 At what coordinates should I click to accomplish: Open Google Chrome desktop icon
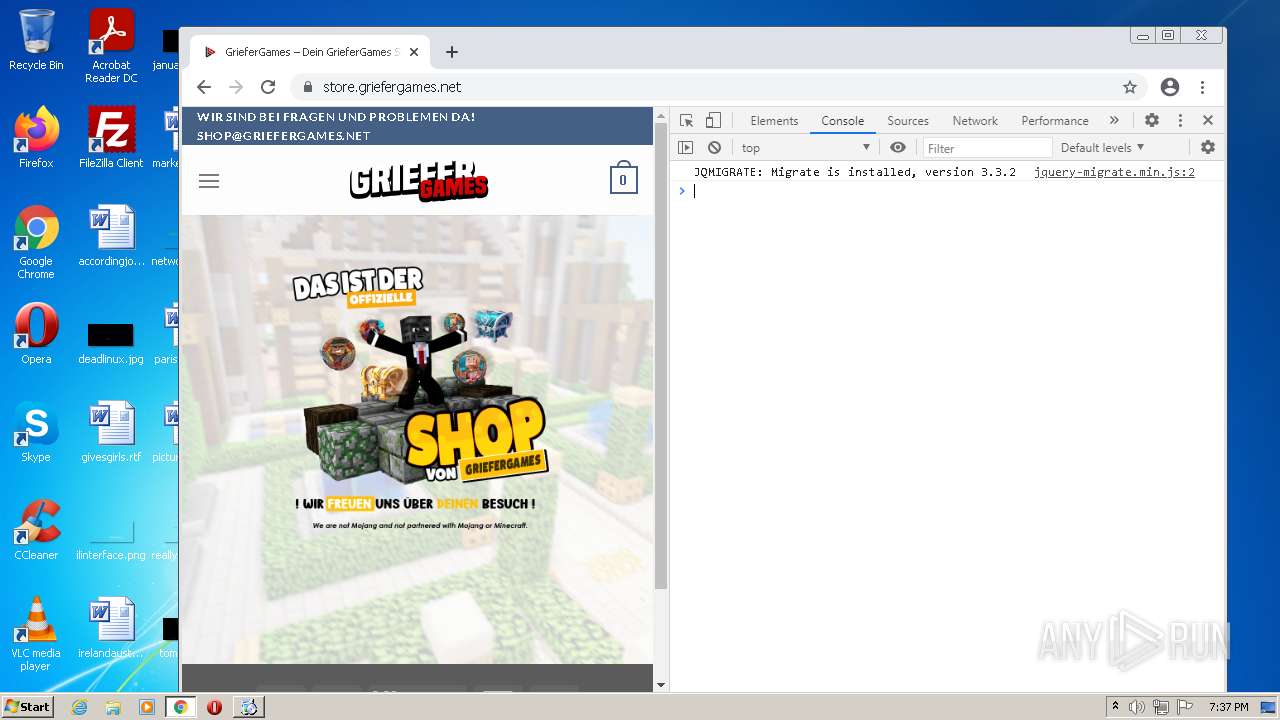click(x=36, y=242)
